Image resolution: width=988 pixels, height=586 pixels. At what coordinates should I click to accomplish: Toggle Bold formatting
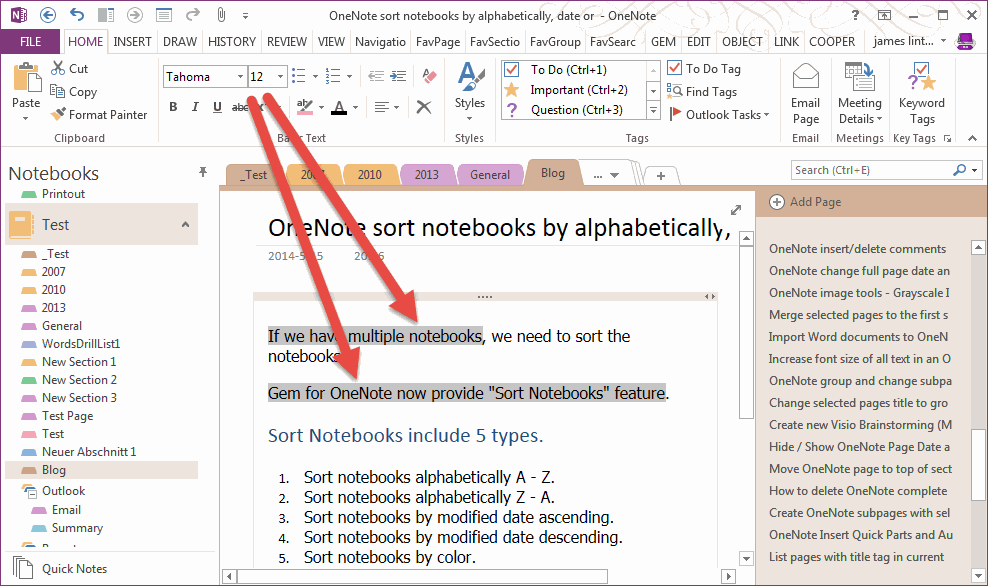pos(173,107)
